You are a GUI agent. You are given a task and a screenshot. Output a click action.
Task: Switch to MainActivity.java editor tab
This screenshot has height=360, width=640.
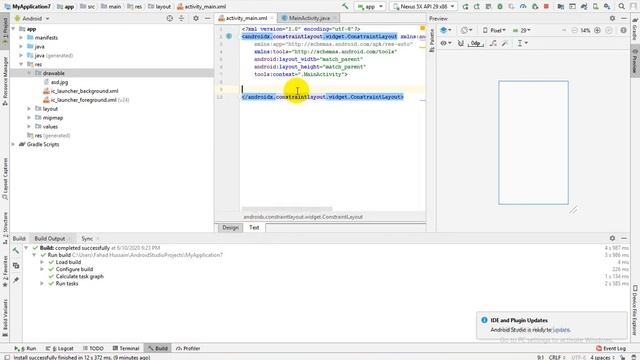tap(309, 18)
